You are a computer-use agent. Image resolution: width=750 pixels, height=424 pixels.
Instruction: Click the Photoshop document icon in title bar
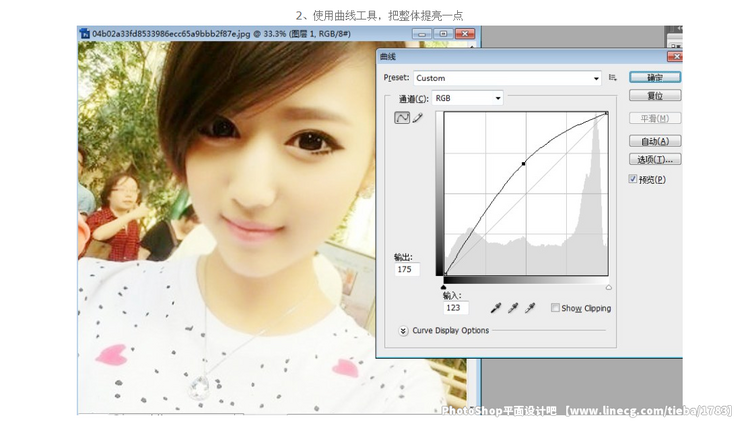[84, 33]
